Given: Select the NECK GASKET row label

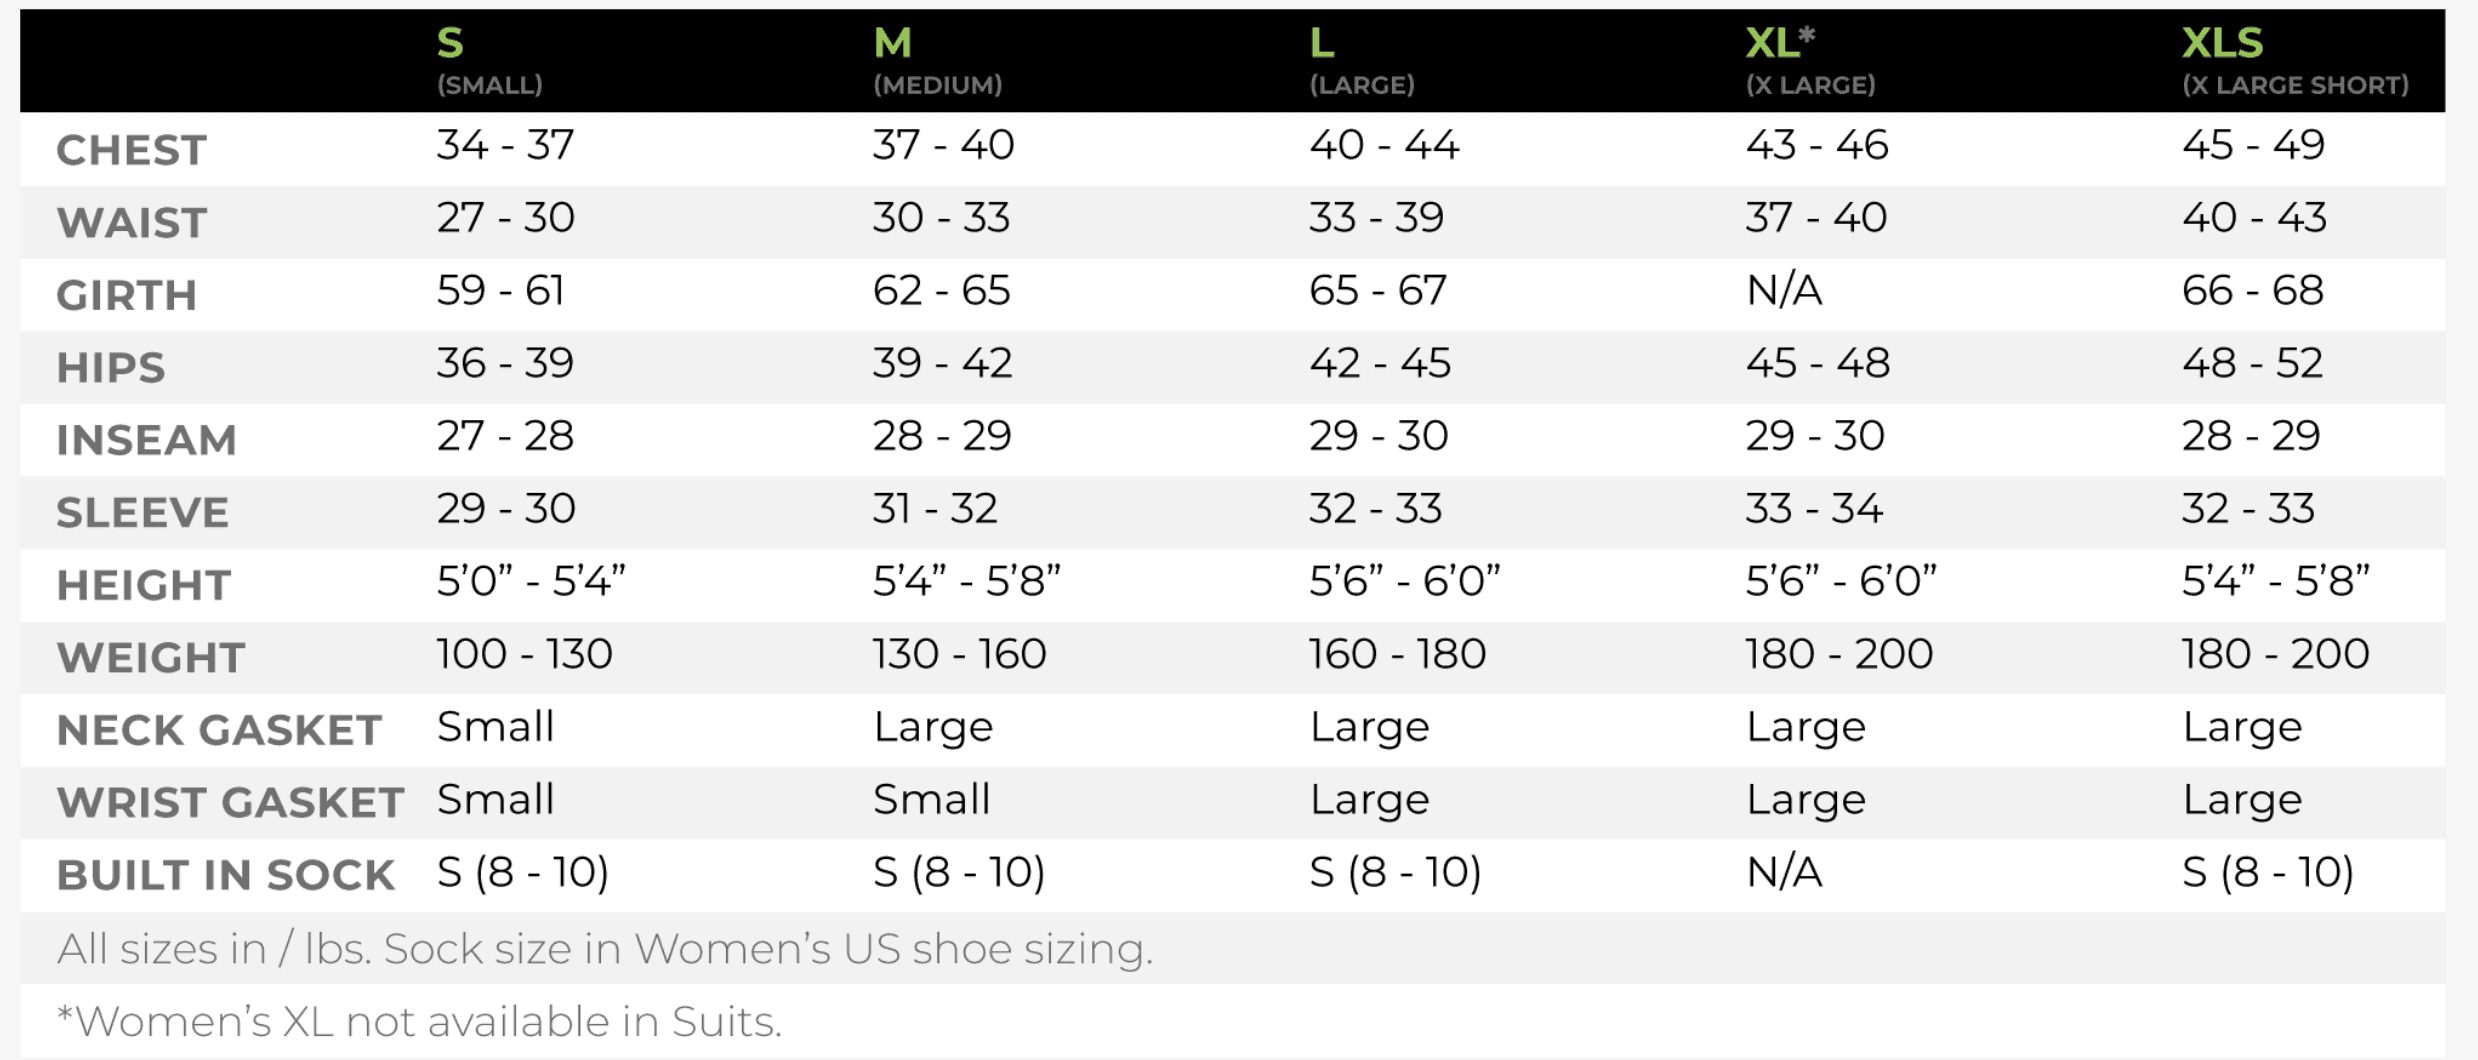Looking at the screenshot, I should [x=219, y=730].
